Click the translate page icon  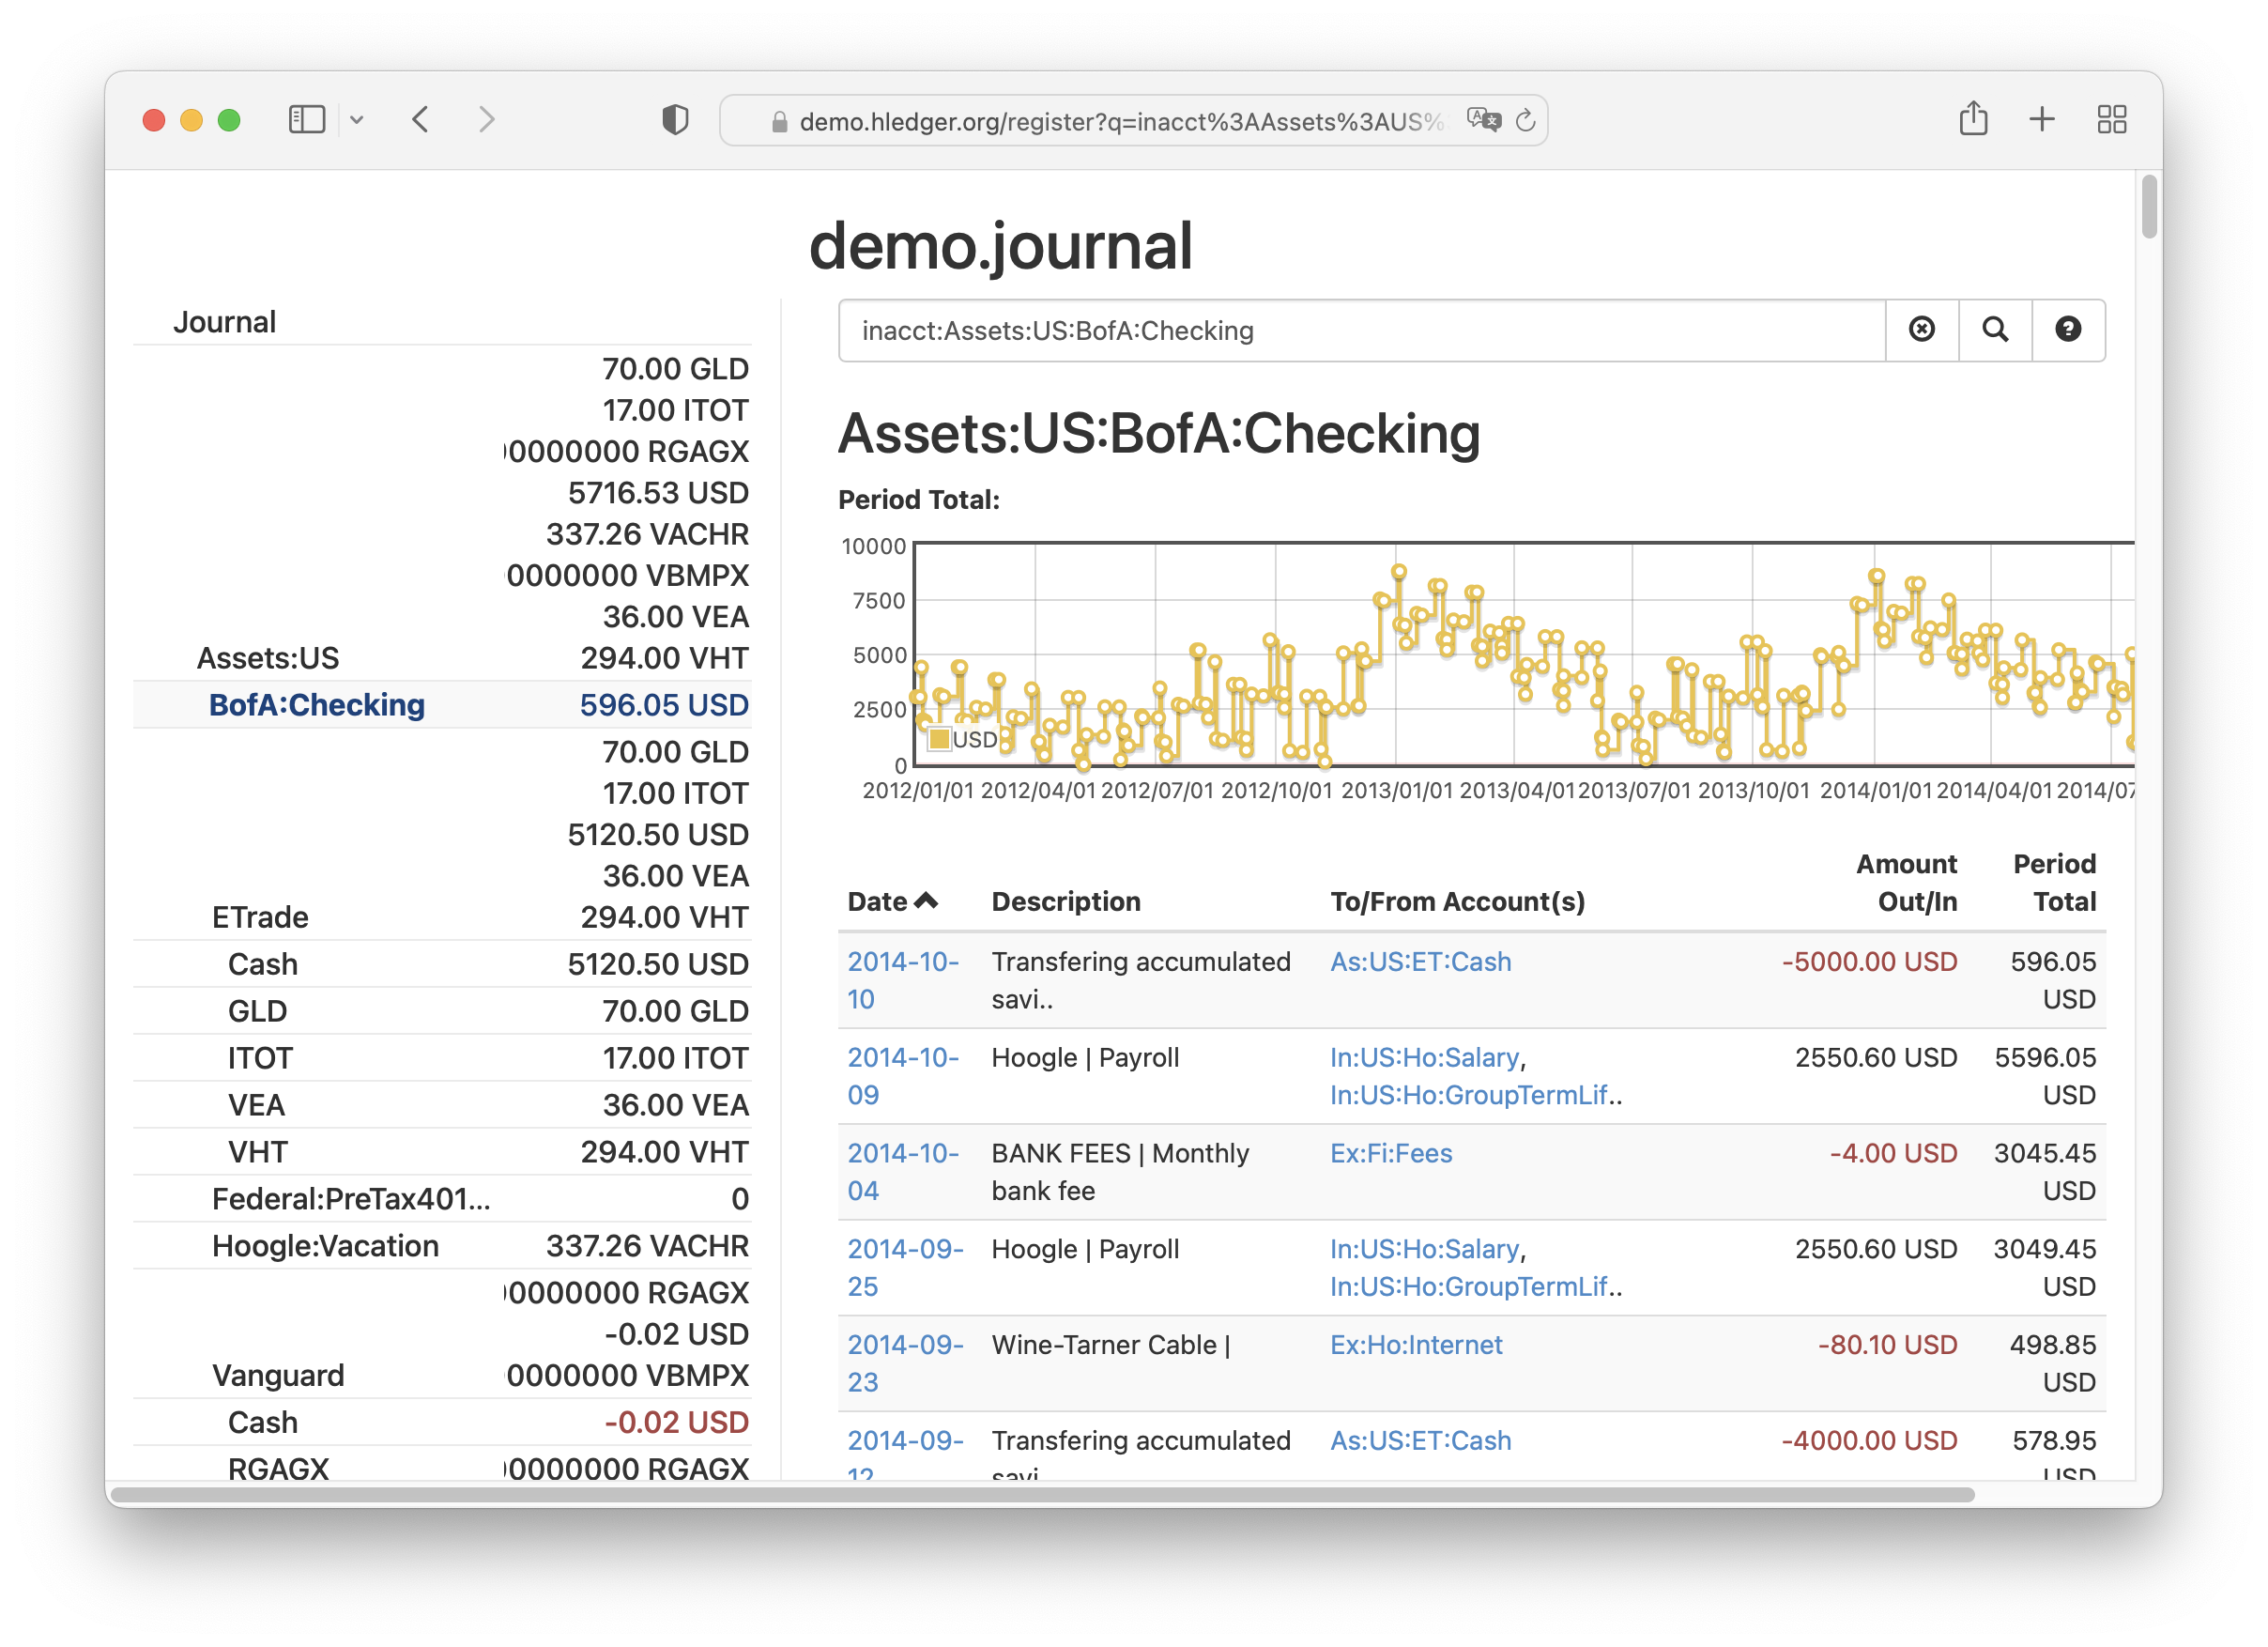tap(1484, 121)
